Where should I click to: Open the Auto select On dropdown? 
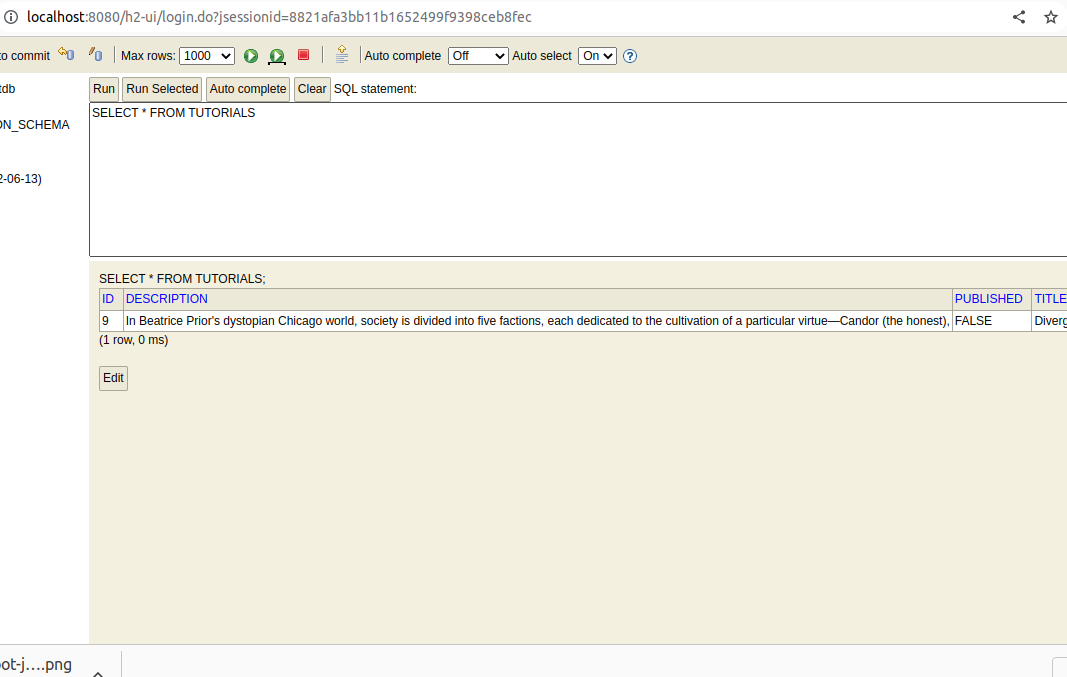(597, 56)
